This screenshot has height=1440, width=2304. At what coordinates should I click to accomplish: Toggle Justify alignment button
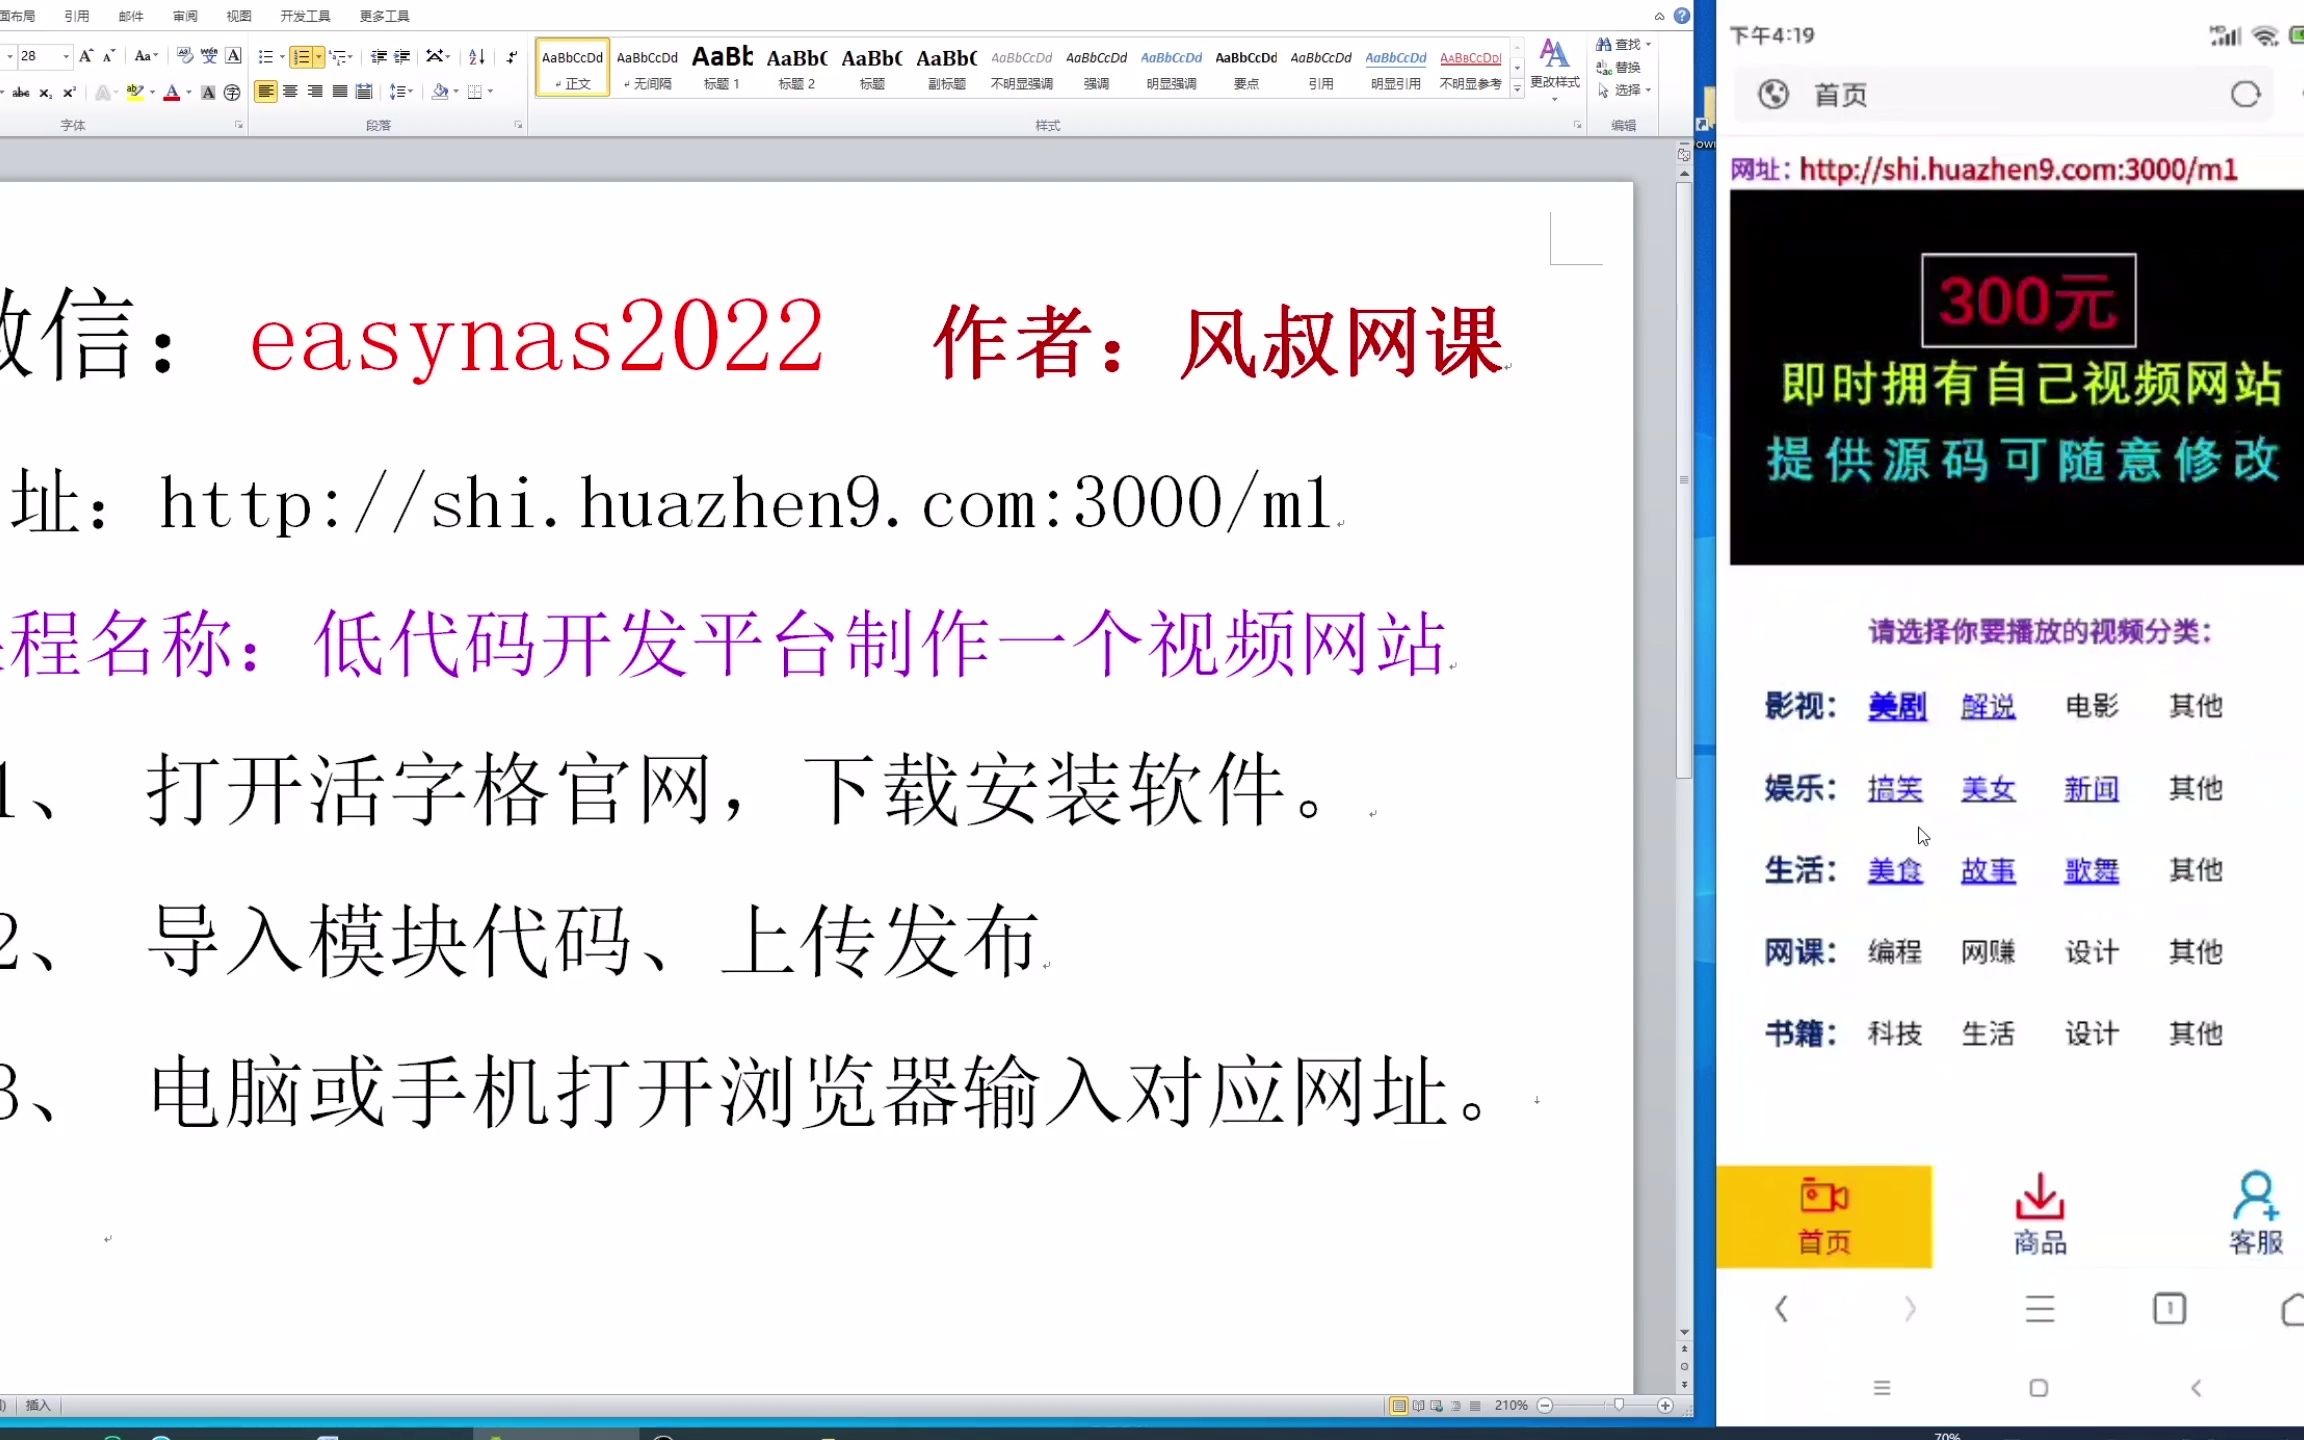tap(340, 92)
